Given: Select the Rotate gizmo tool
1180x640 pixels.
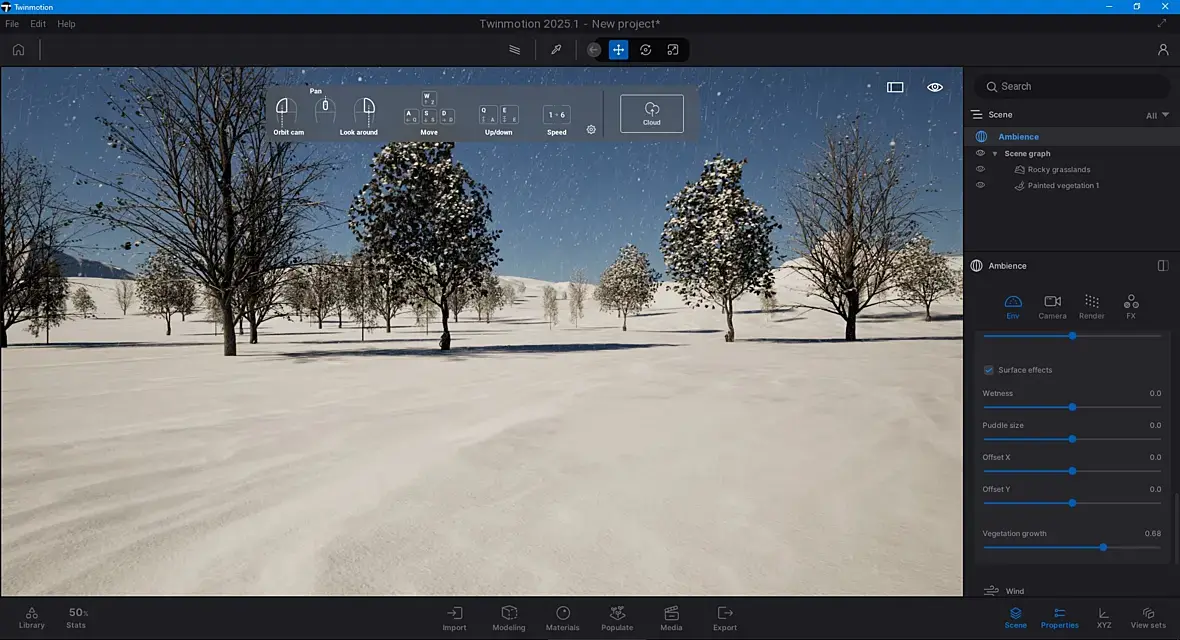Looking at the screenshot, I should coord(646,50).
